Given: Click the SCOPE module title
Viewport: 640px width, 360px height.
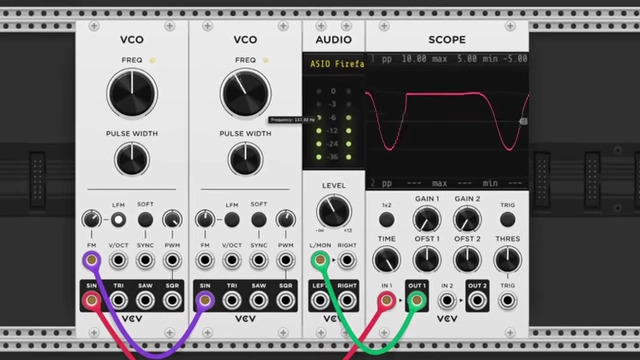Looking at the screenshot, I should tap(447, 40).
